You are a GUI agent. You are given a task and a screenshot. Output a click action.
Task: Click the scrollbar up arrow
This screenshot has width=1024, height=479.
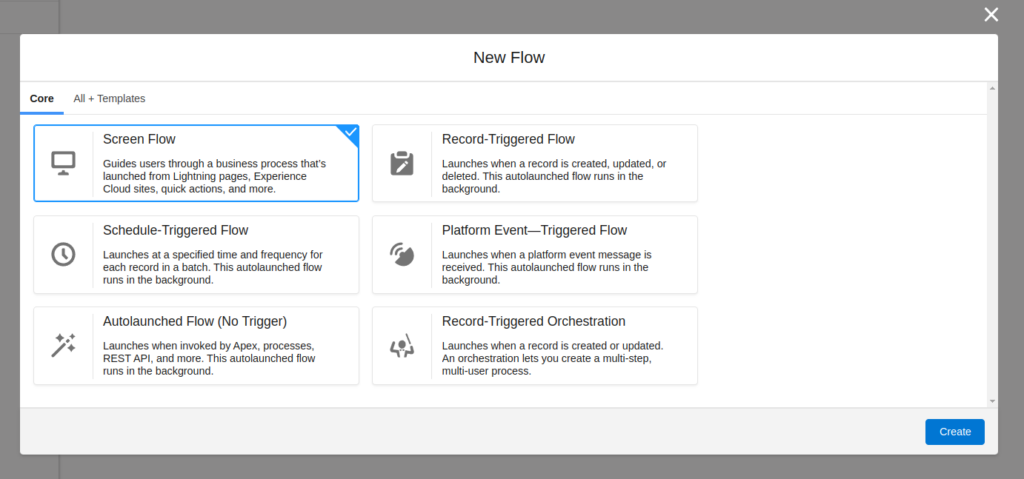tap(992, 88)
